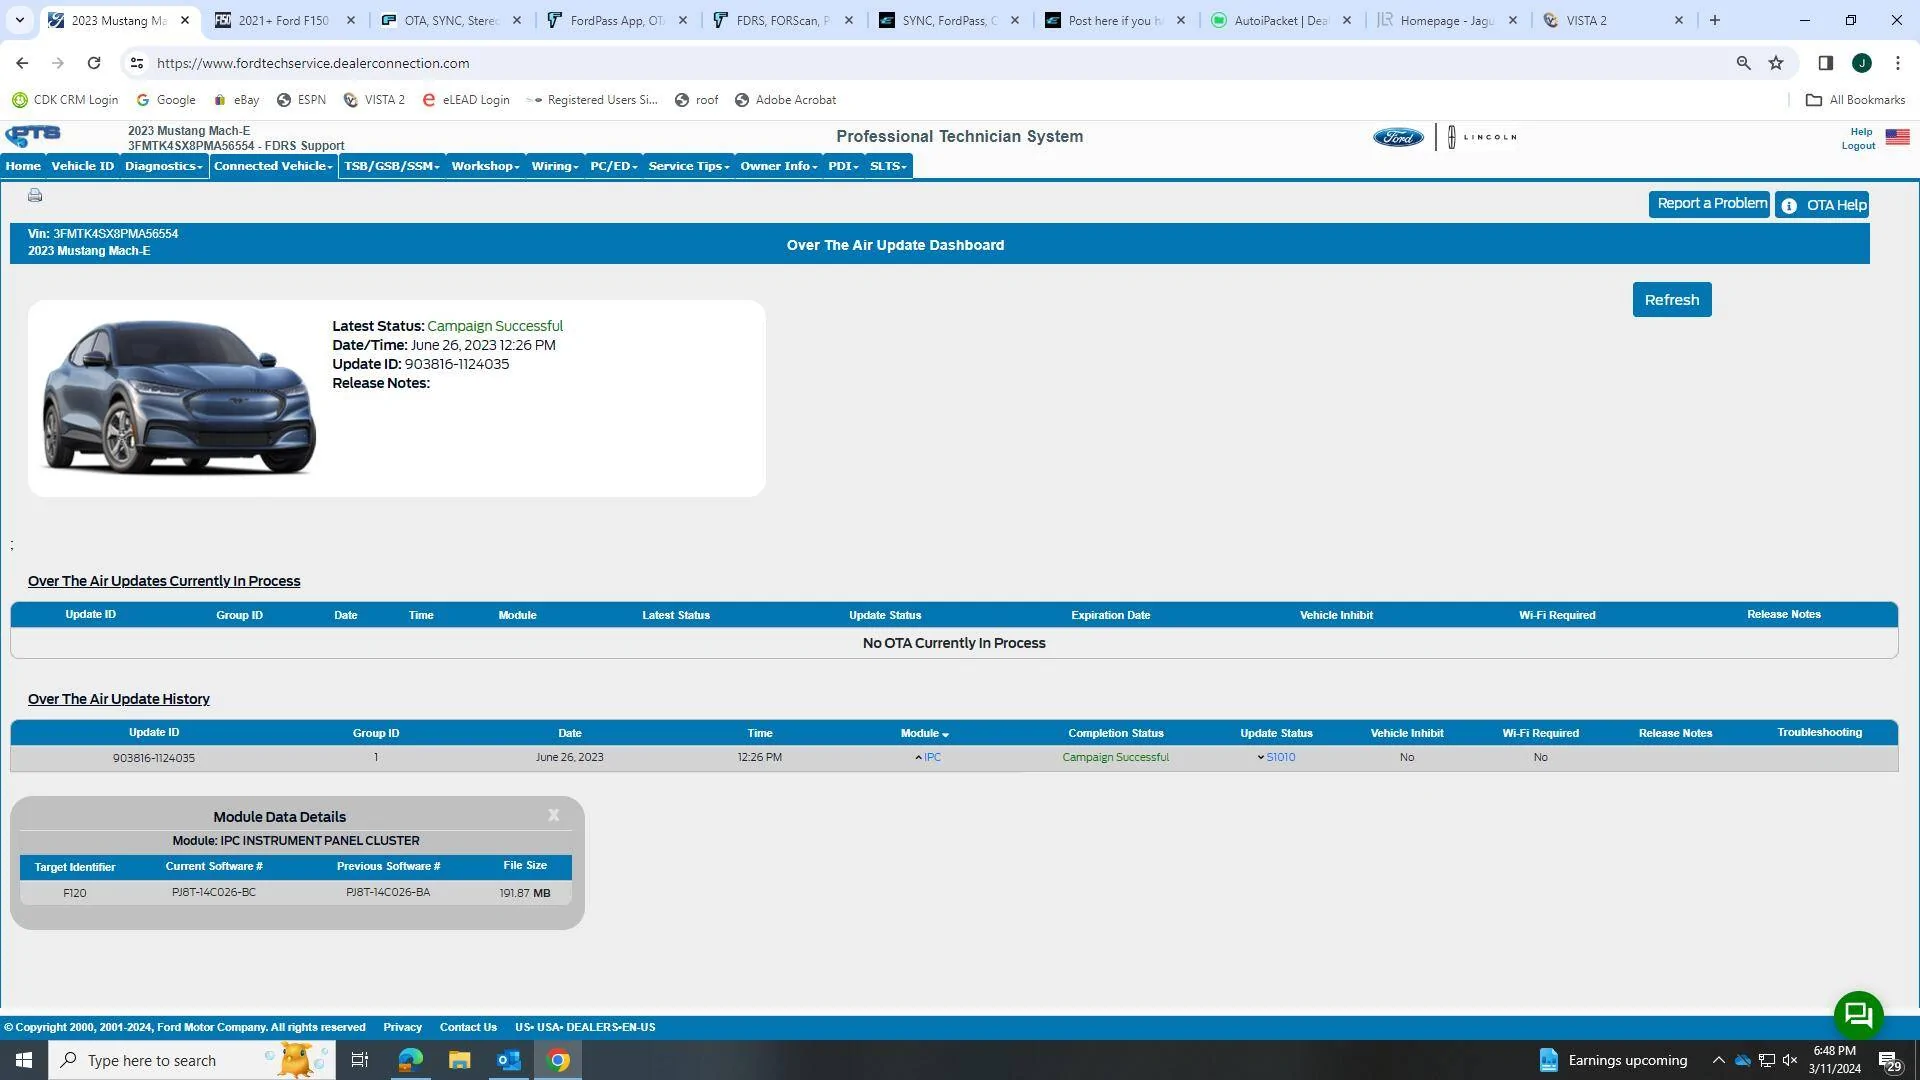Expand the Connected Vehicle menu
Image resolution: width=1920 pixels, height=1080 pixels.
273,166
